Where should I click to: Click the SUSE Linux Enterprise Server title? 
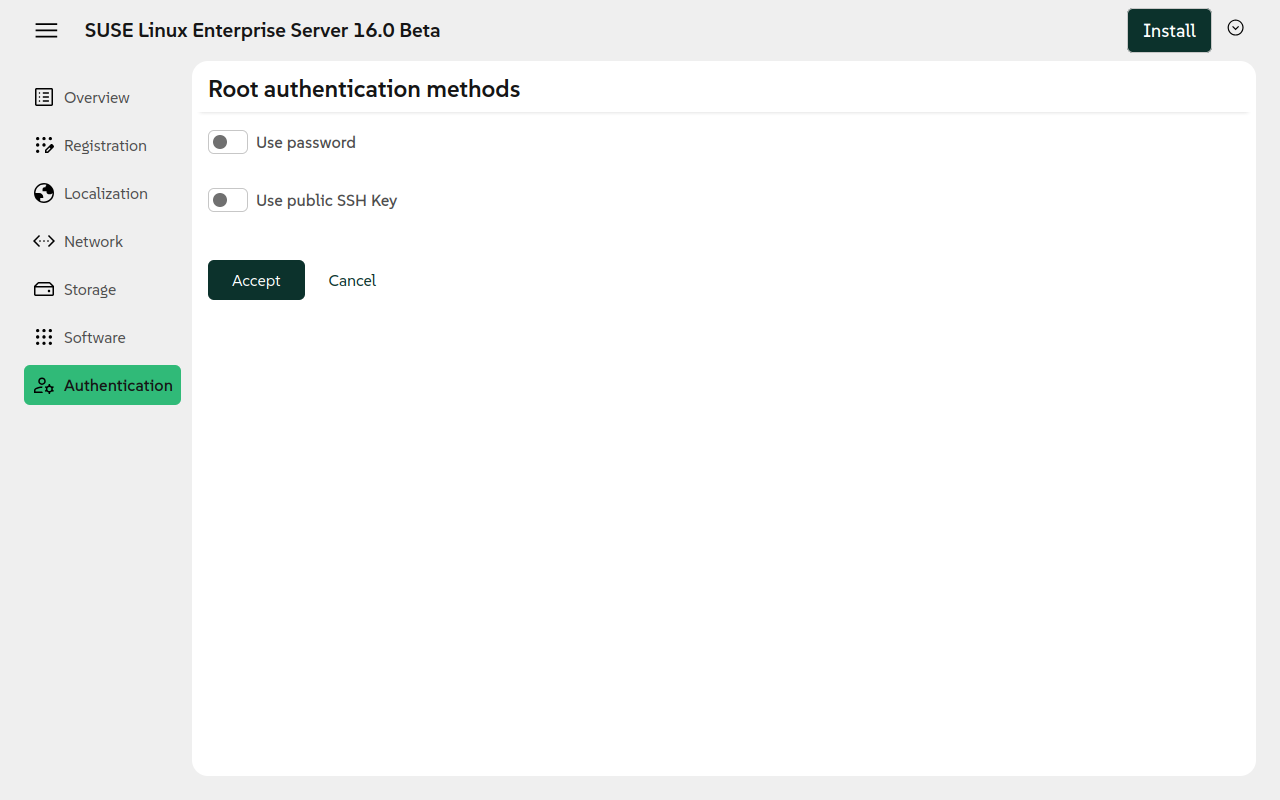tap(262, 30)
